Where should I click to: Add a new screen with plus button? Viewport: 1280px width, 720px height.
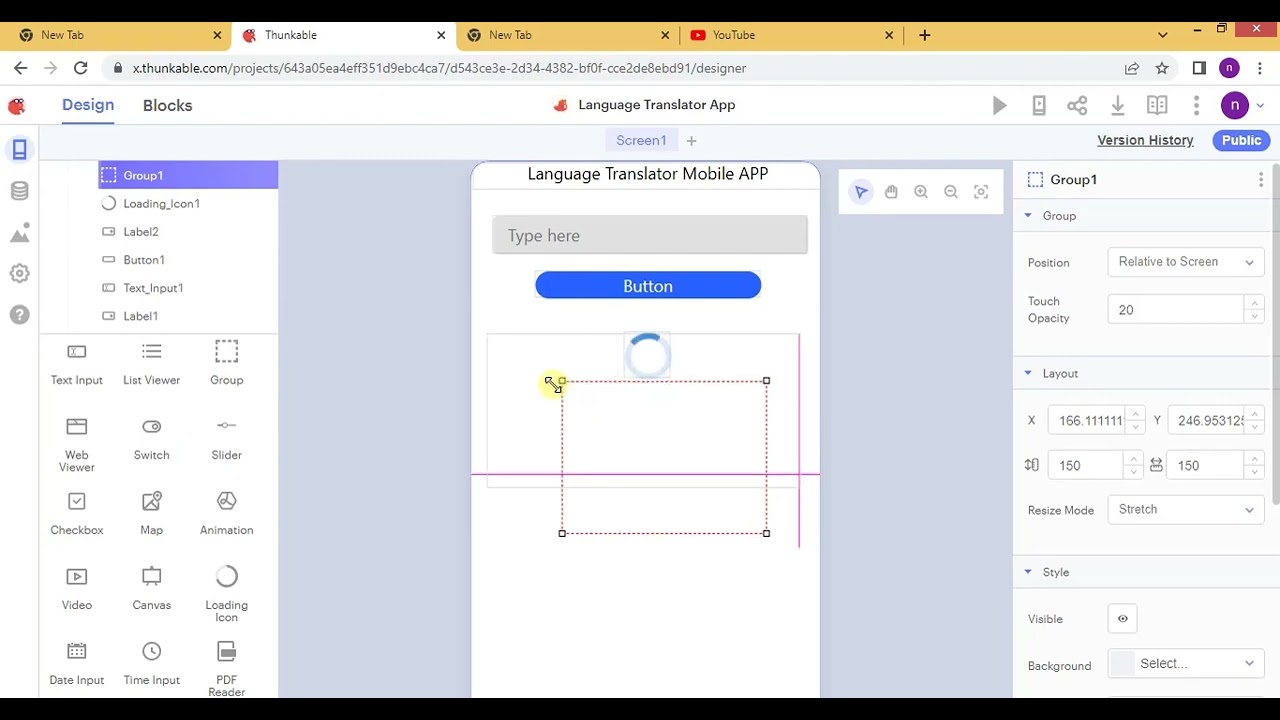click(x=691, y=141)
